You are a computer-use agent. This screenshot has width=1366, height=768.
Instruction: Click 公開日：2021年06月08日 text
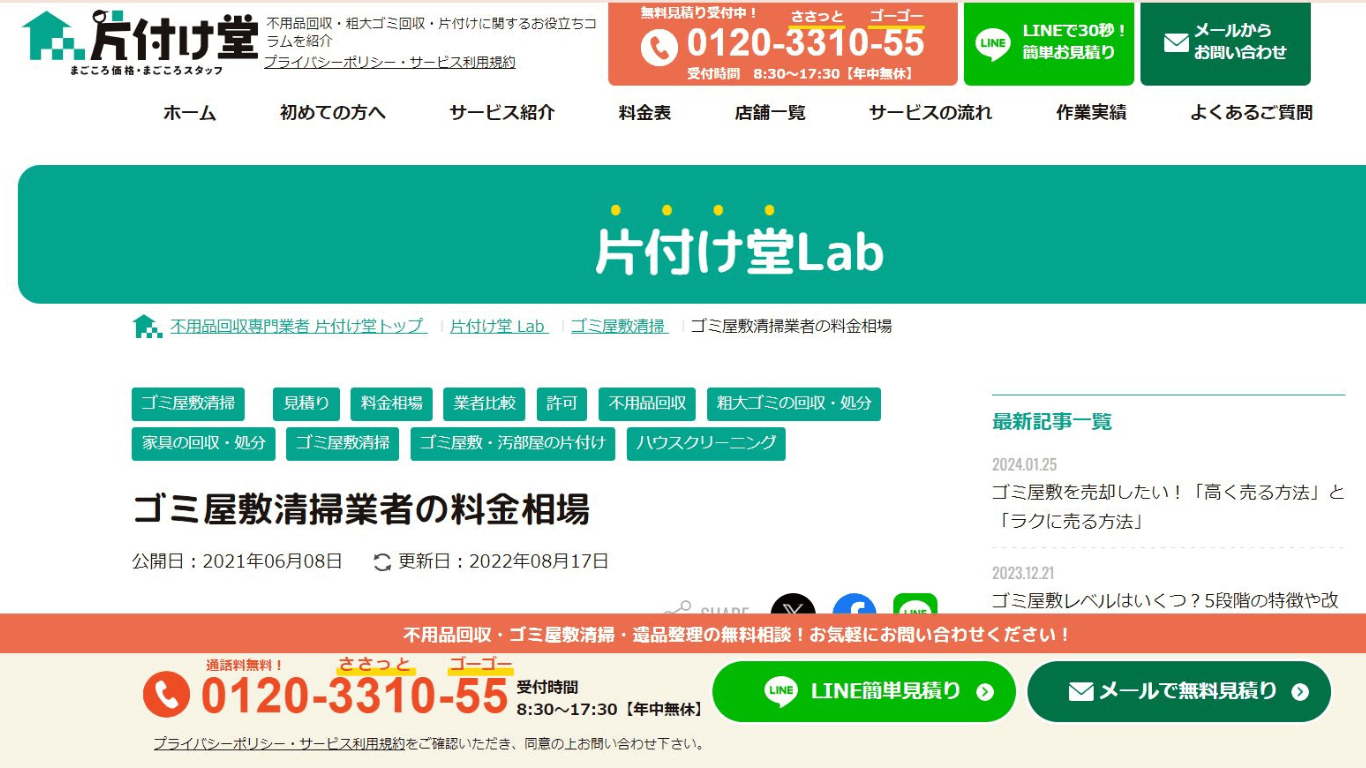click(237, 562)
